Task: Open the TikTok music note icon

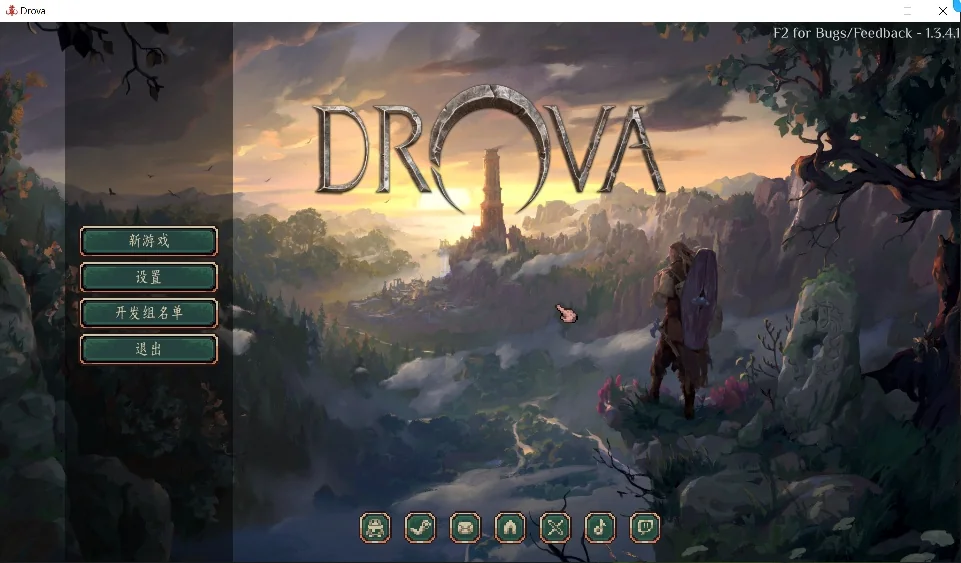Action: tap(600, 527)
